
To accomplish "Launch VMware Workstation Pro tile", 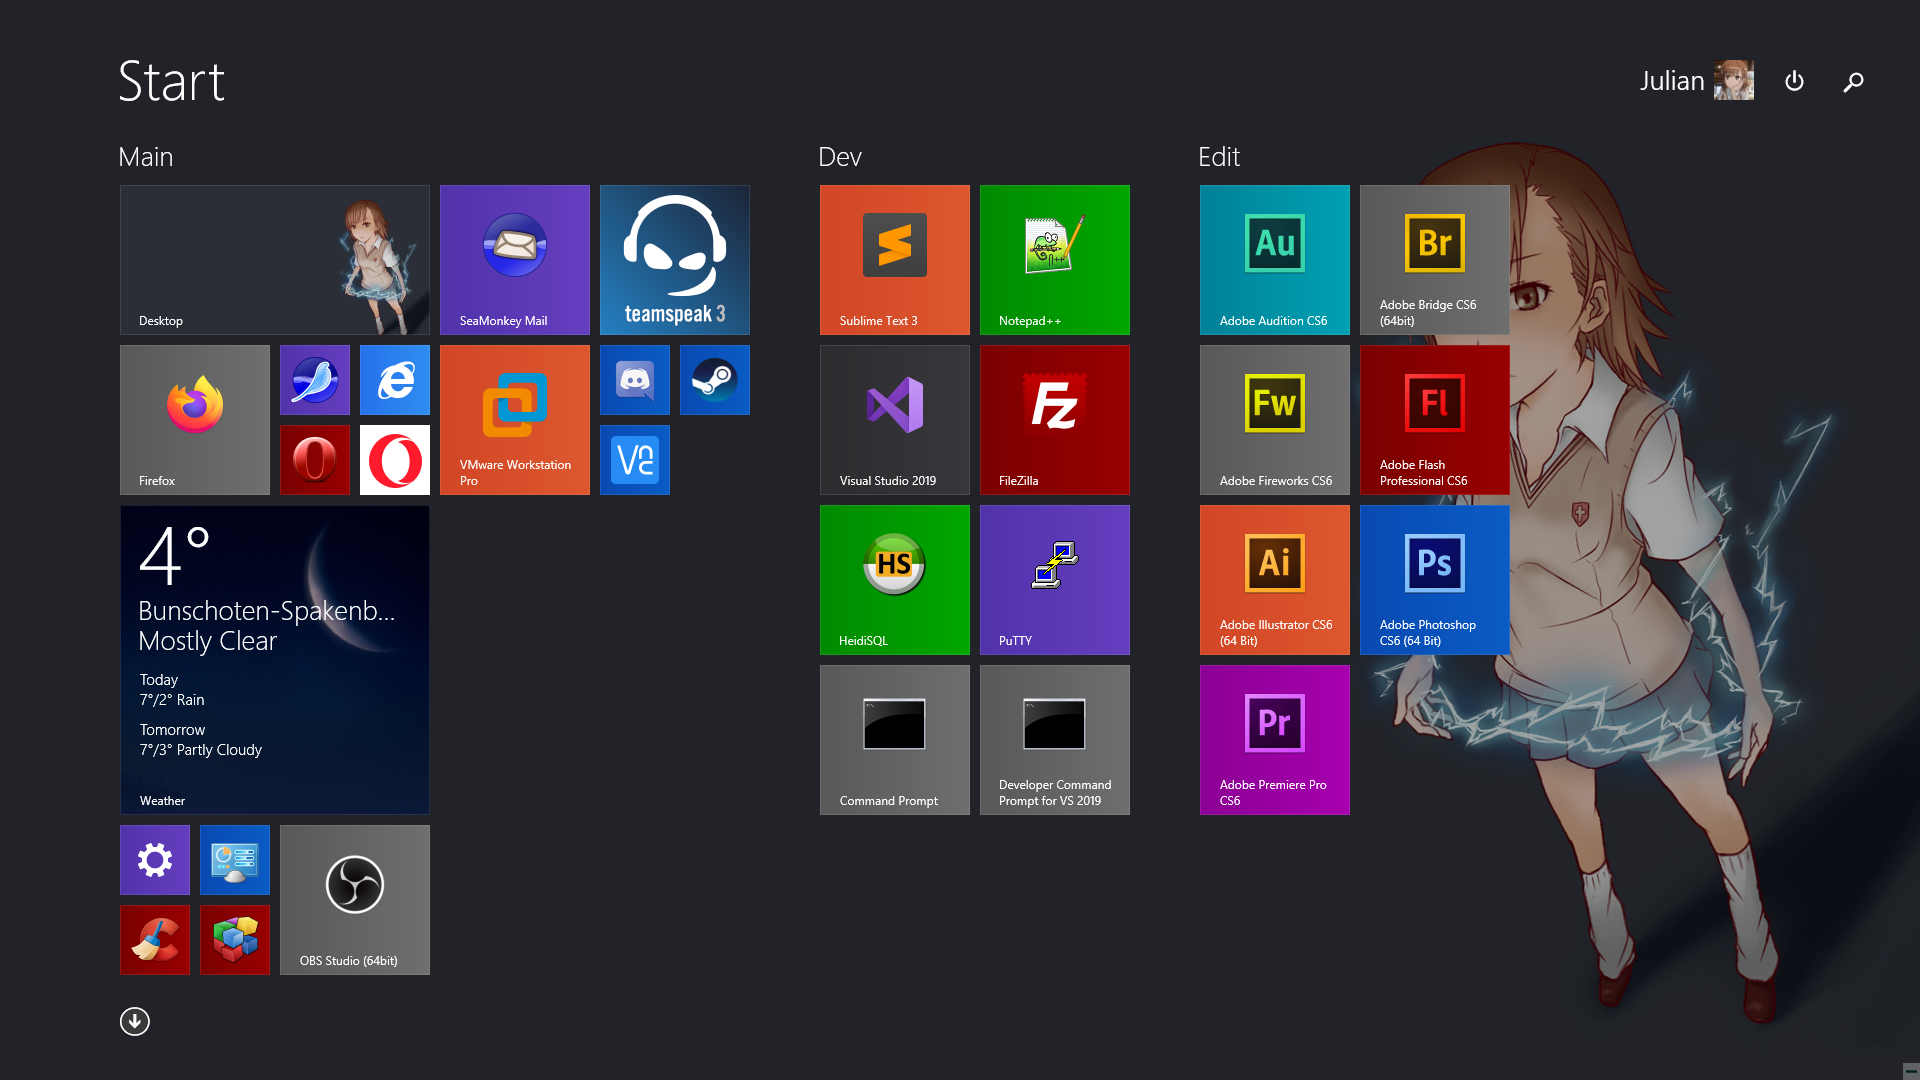I will click(x=515, y=420).
